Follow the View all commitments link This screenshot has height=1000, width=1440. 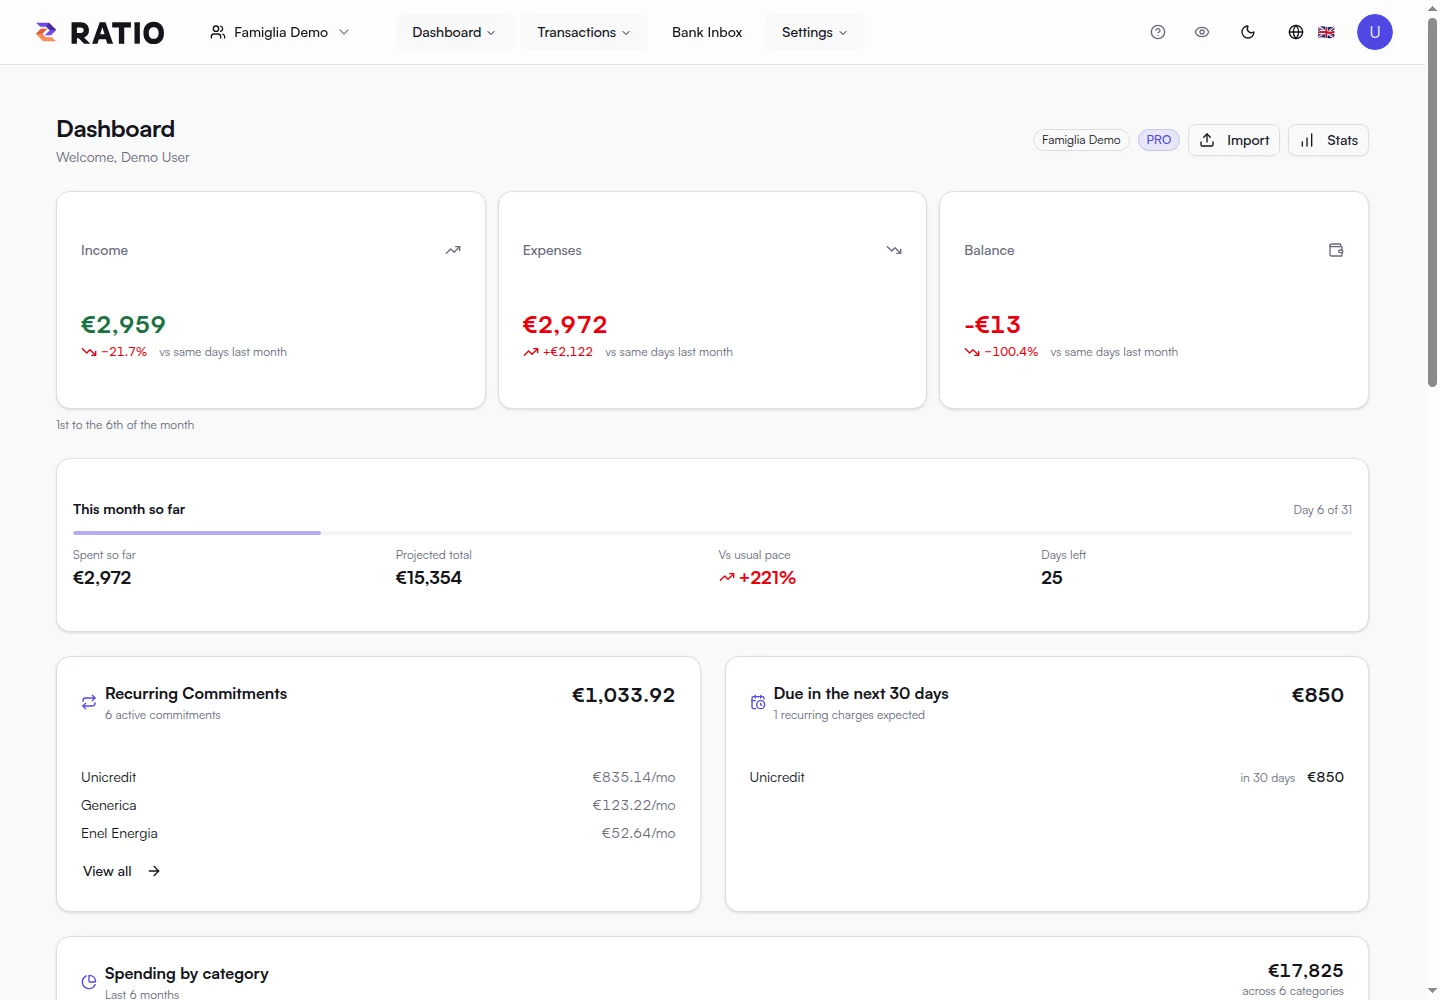[121, 871]
